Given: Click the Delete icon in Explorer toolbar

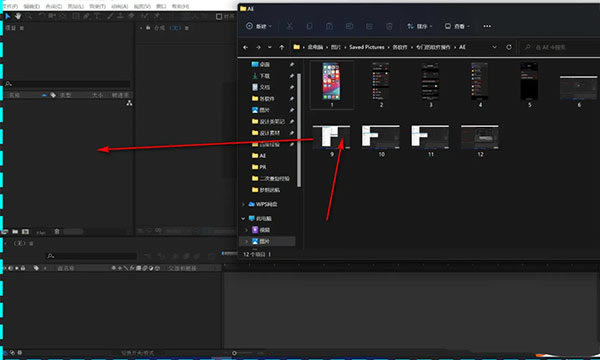Looking at the screenshot, I should (389, 26).
